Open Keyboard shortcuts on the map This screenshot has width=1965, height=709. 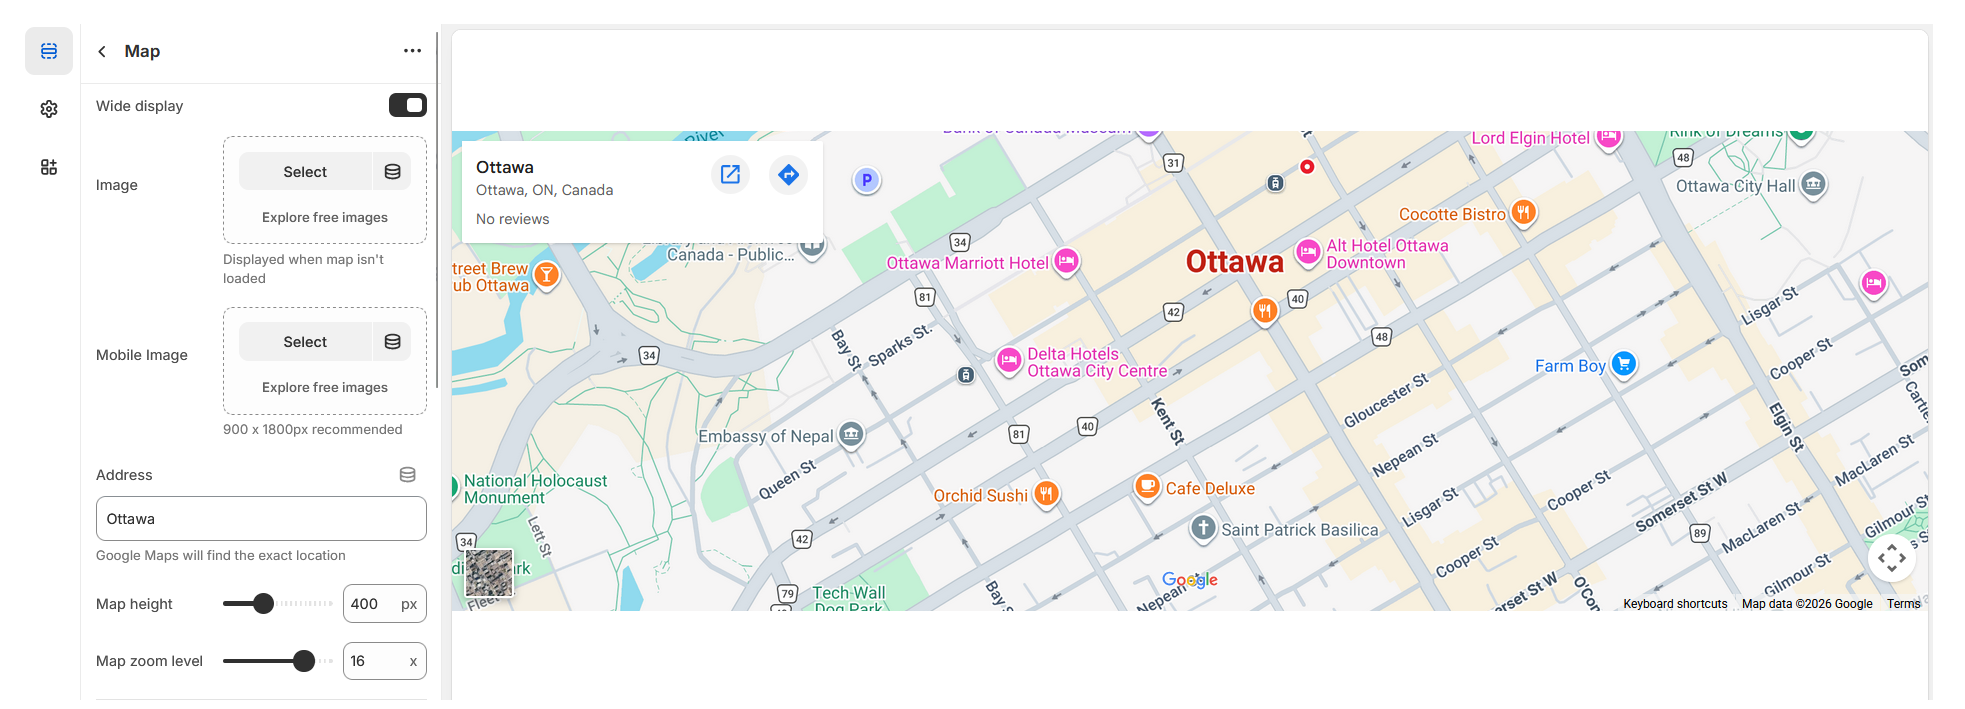point(1674,603)
